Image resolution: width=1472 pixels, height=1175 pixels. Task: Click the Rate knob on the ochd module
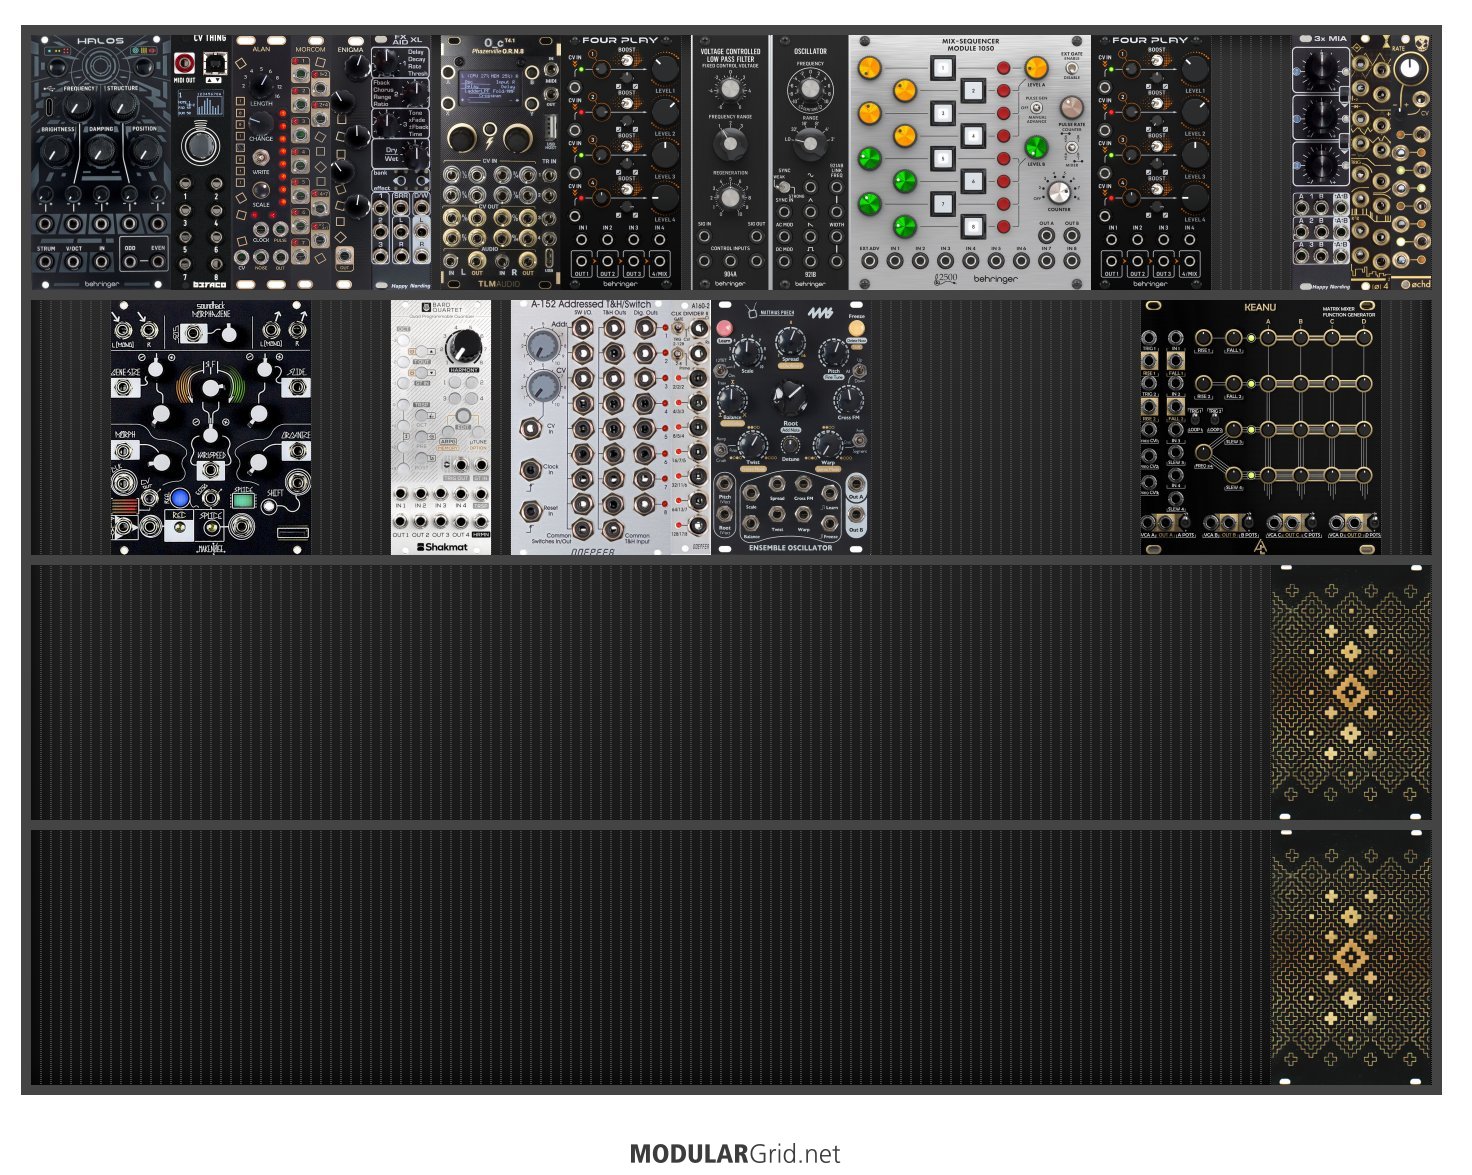(x=1409, y=68)
